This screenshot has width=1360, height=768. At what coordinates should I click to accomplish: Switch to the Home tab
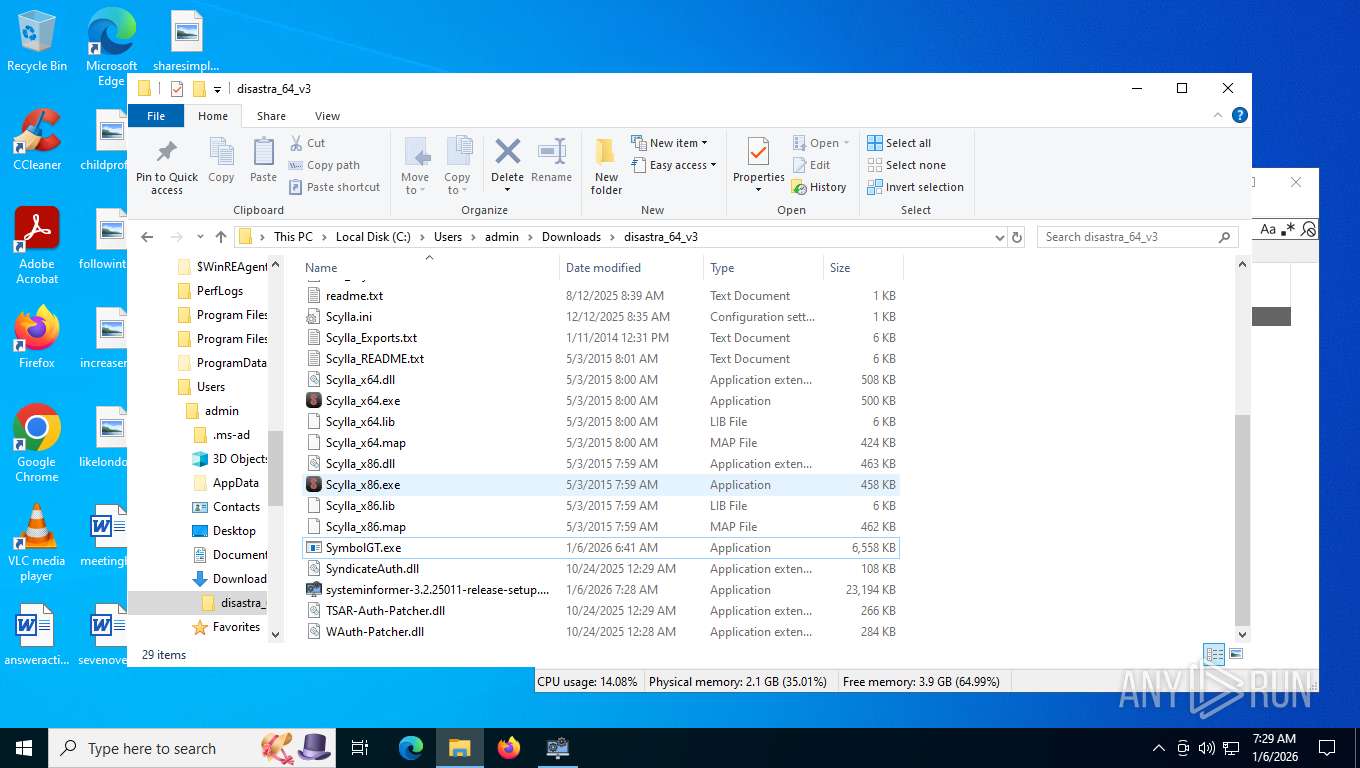click(x=213, y=116)
